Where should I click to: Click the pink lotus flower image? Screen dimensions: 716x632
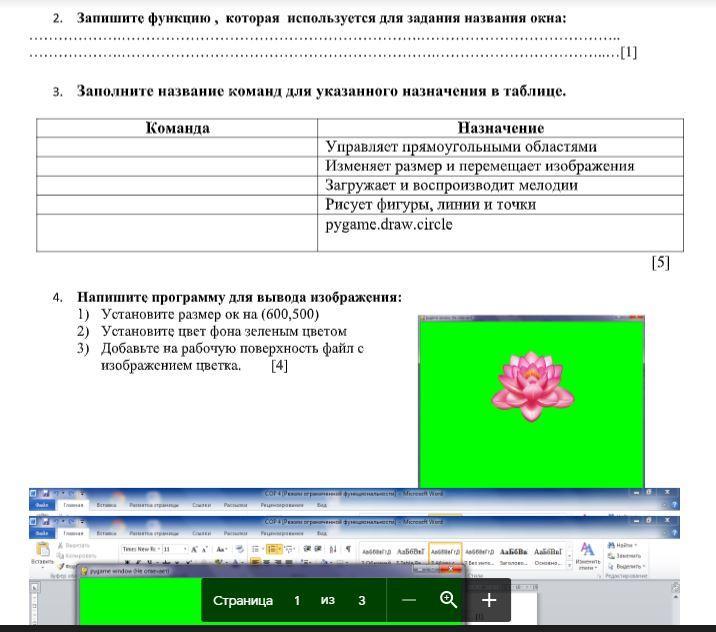[x=532, y=386]
